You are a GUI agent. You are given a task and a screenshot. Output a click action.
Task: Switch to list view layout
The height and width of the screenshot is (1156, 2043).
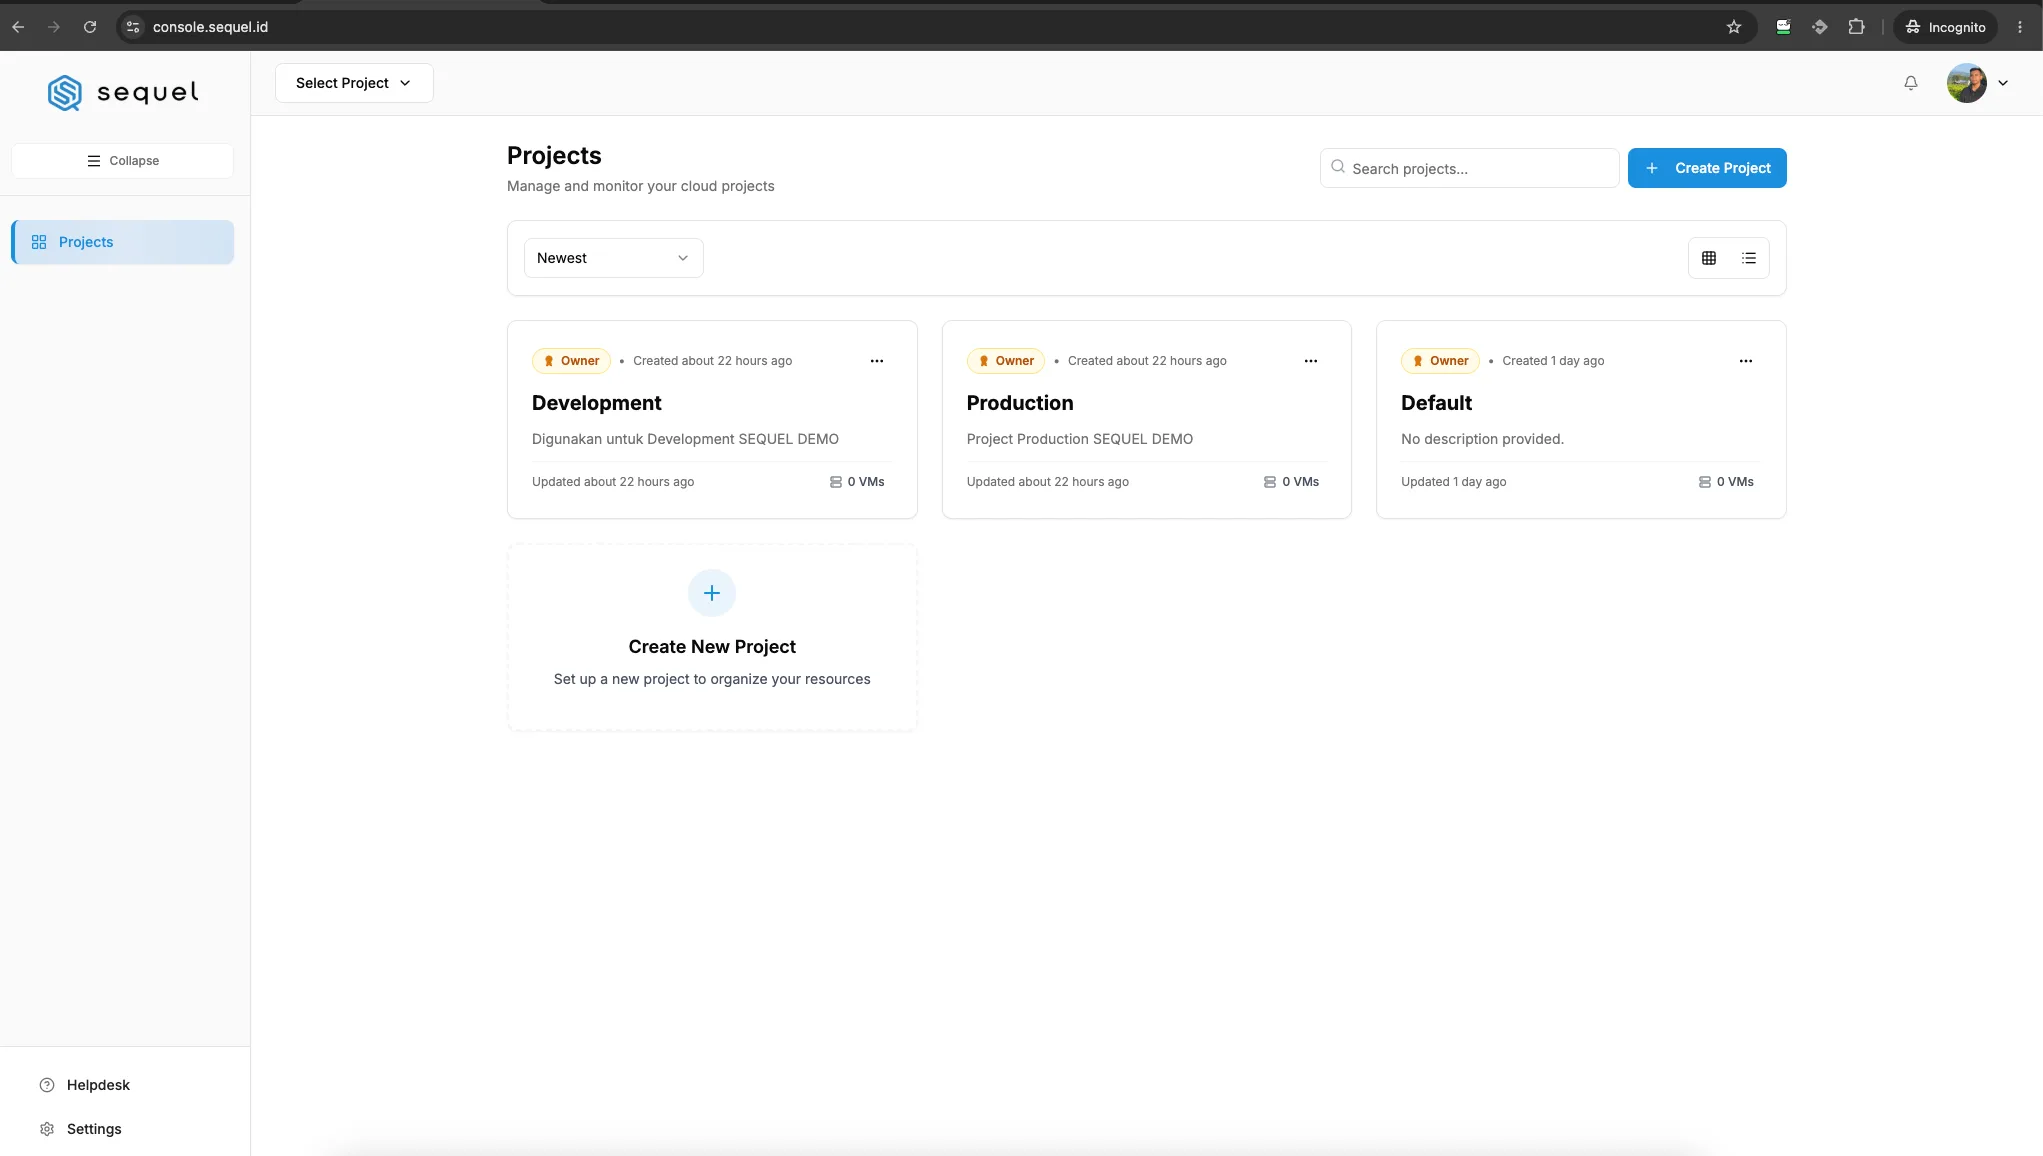[x=1749, y=258]
